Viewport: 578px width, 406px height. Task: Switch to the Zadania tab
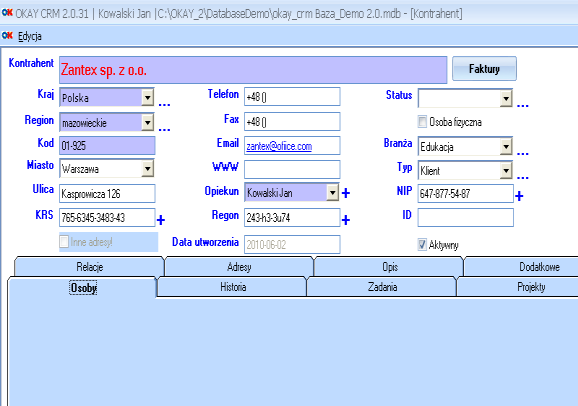point(382,287)
